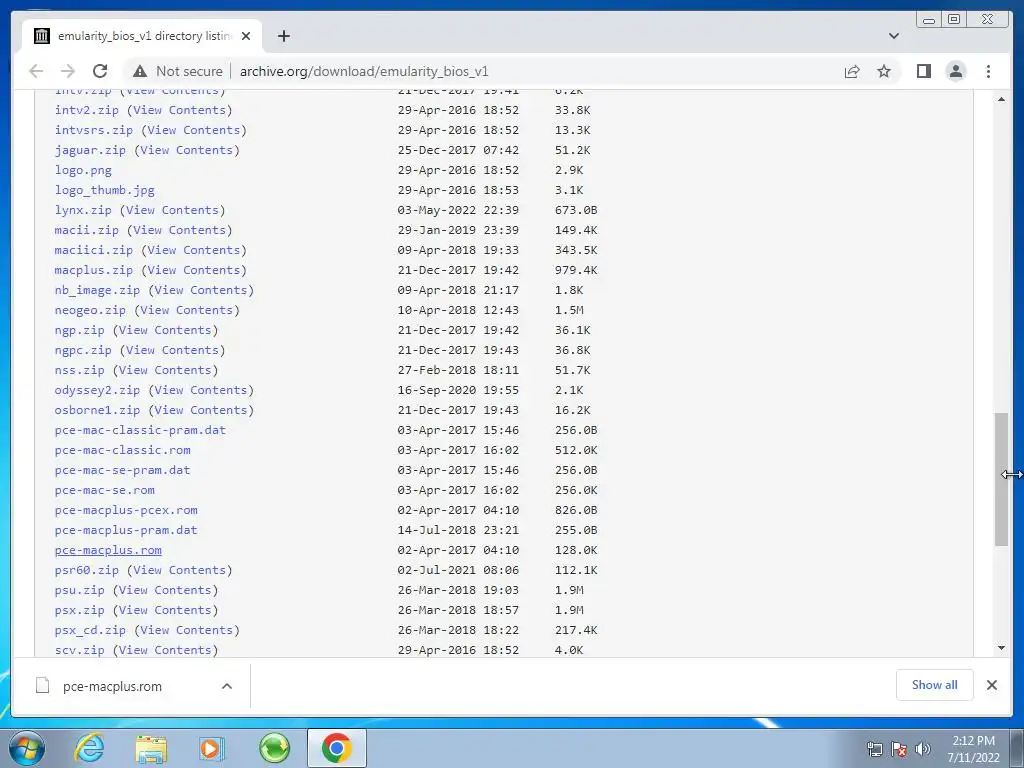
Task: Open the Action Center flag icon
Action: pos(899,749)
